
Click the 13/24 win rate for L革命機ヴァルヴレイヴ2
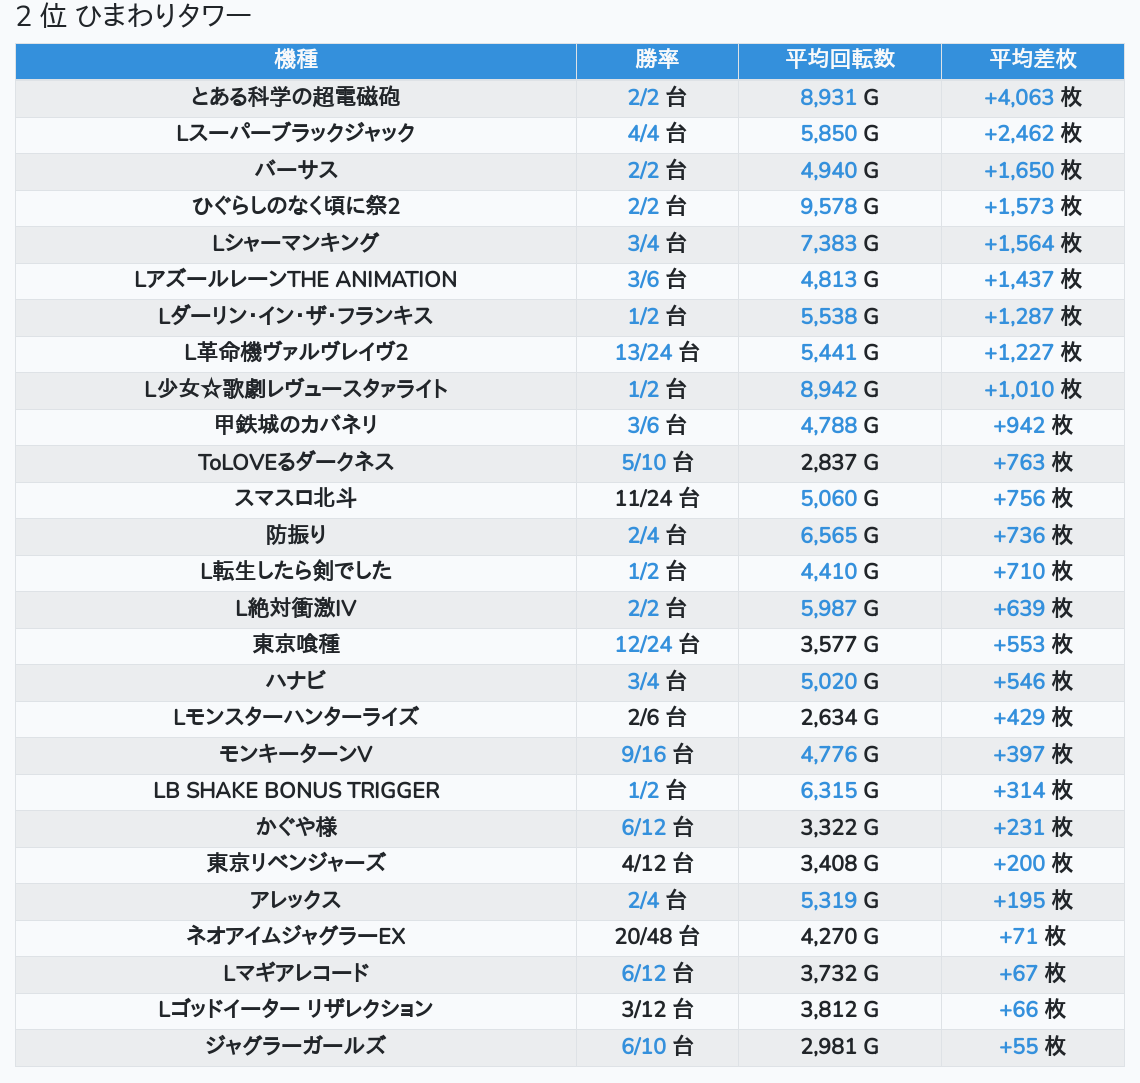[644, 353]
